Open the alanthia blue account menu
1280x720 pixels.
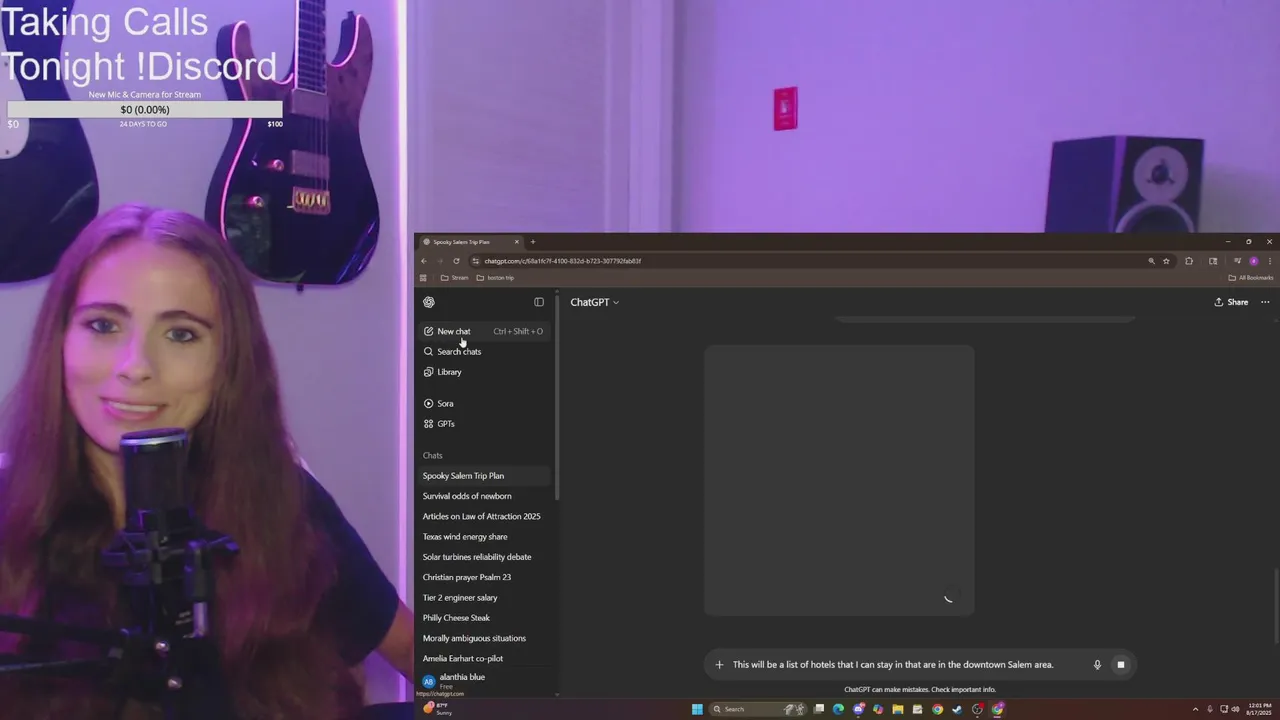pos(484,681)
